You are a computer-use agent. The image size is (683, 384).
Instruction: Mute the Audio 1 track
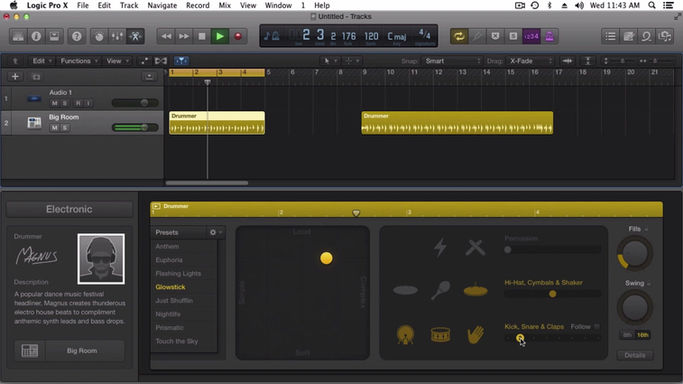coord(54,103)
